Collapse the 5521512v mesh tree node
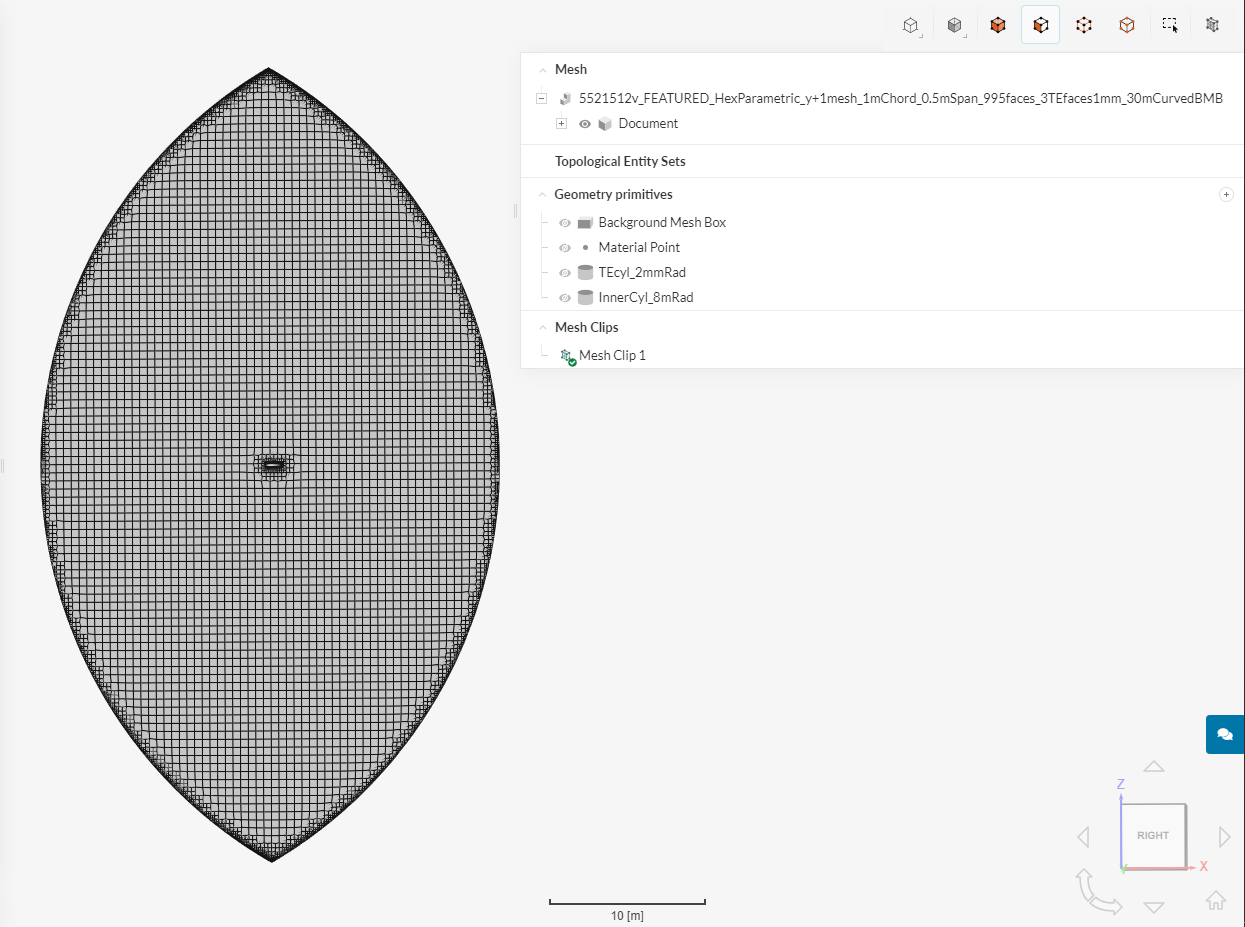Screen dimensions: 1245x927 tap(541, 99)
